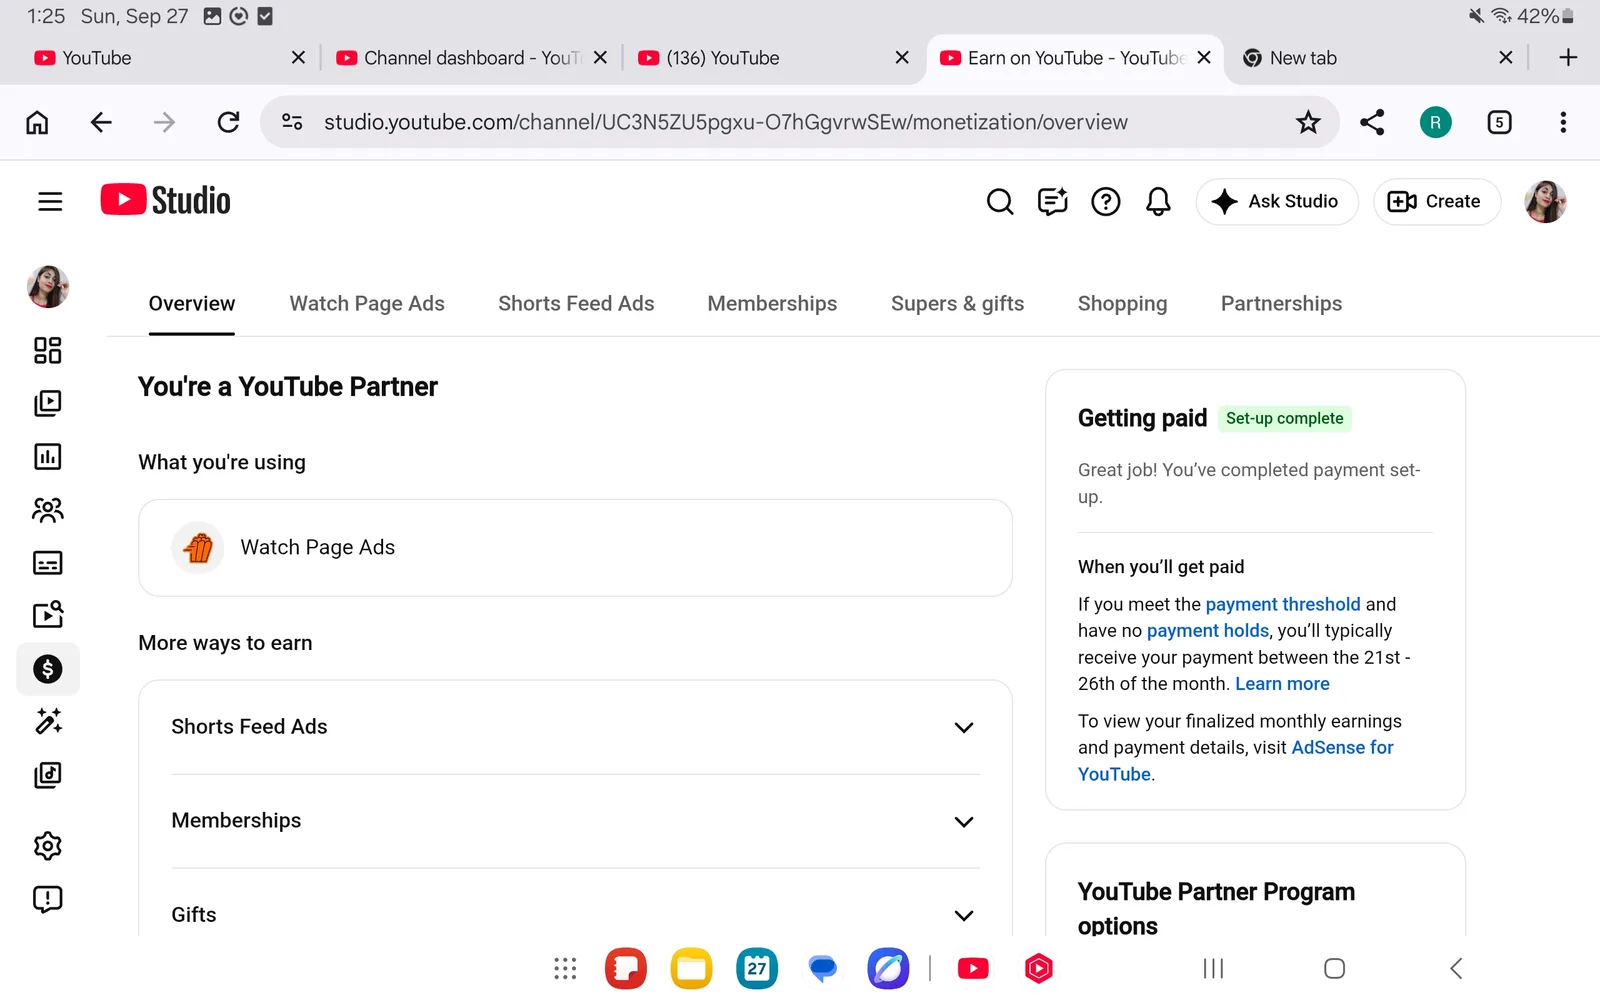Go back with browser back arrow
1600x1000 pixels.
pyautogui.click(x=101, y=122)
